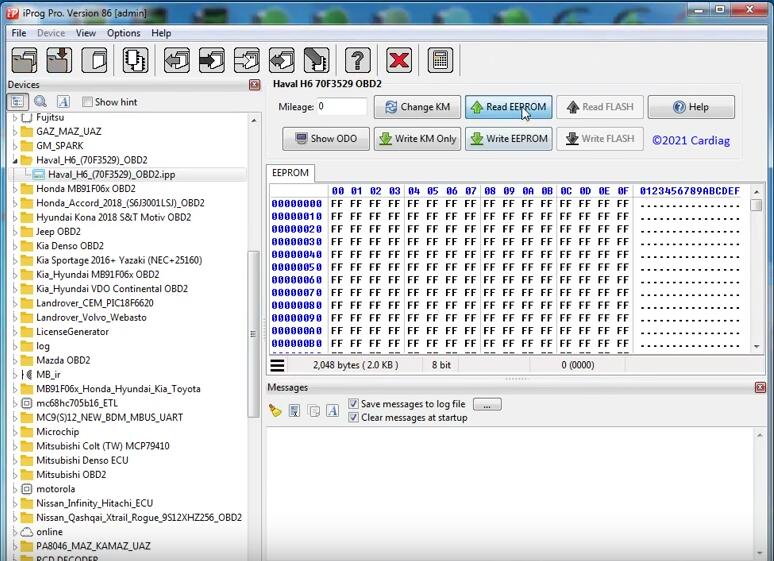The height and width of the screenshot is (561, 774).
Task: Click ©2021 Cardiag link
Action: click(691, 141)
